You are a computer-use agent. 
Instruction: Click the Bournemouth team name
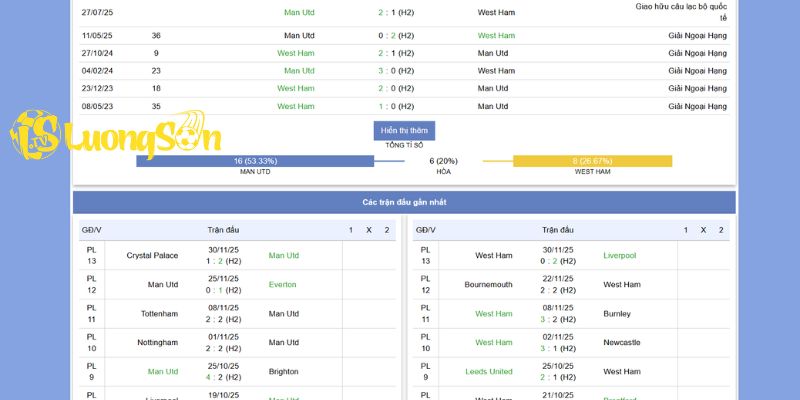(x=488, y=284)
